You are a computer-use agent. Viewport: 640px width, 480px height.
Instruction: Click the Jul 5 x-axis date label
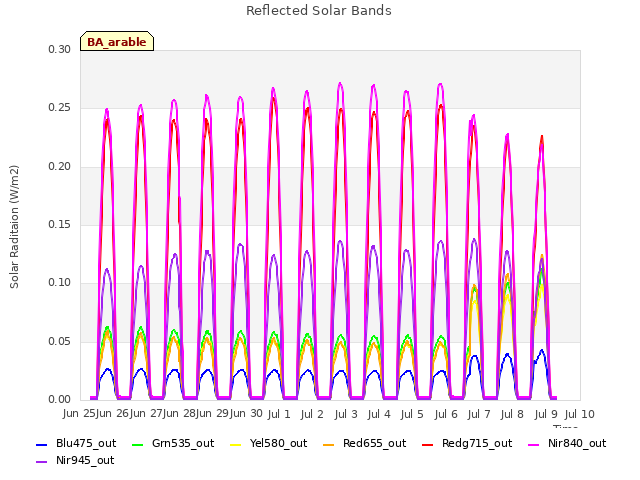click(x=412, y=414)
